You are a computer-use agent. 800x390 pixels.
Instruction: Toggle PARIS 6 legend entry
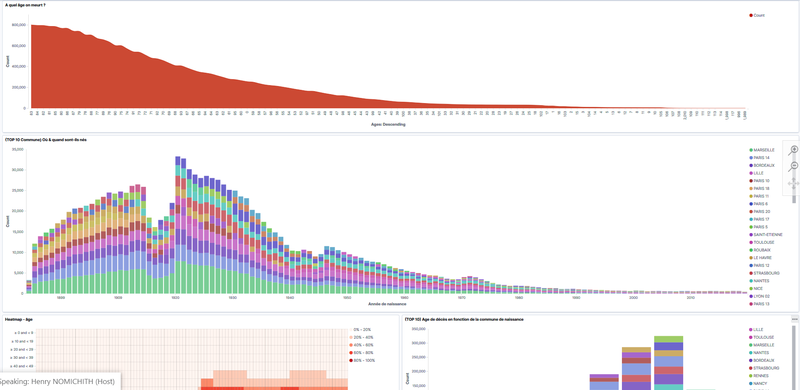(758, 204)
